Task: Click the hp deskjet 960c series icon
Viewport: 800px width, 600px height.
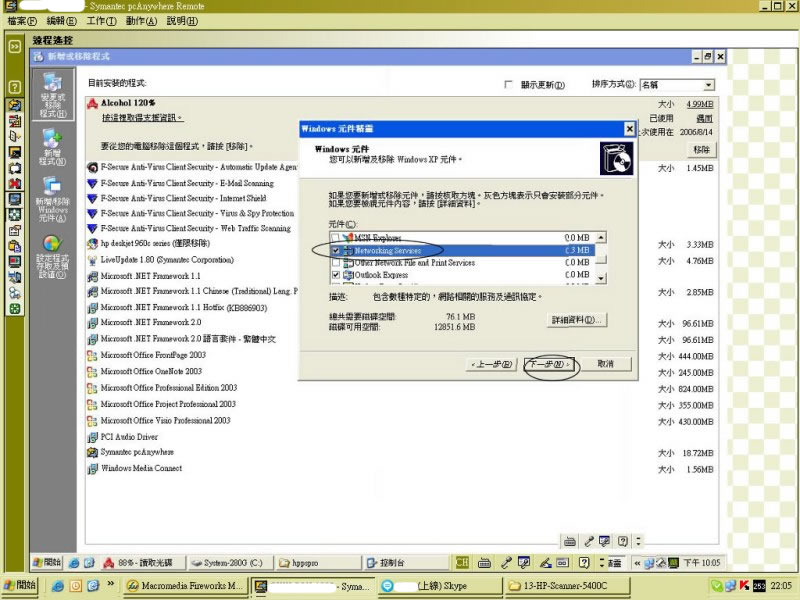Action: tap(92, 244)
